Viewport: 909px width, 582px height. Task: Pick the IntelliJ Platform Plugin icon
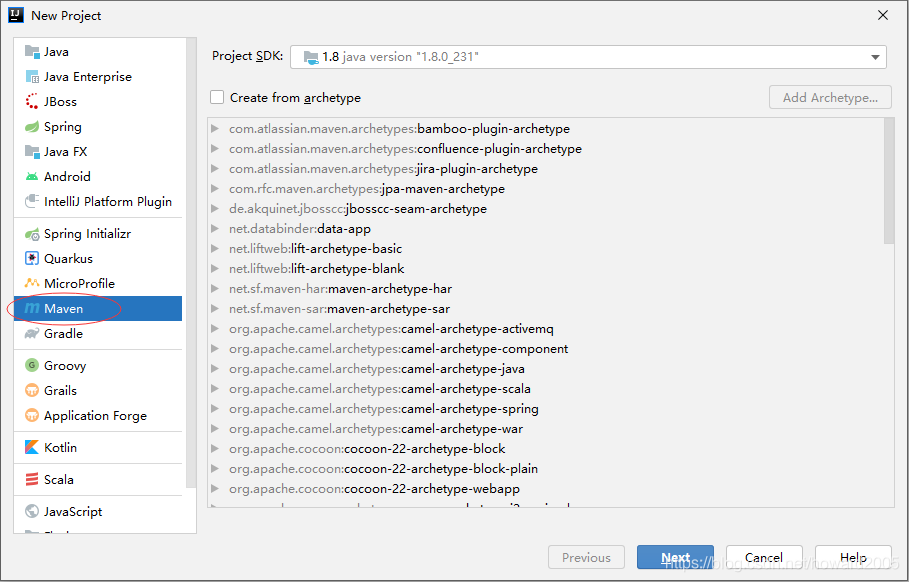tap(32, 201)
